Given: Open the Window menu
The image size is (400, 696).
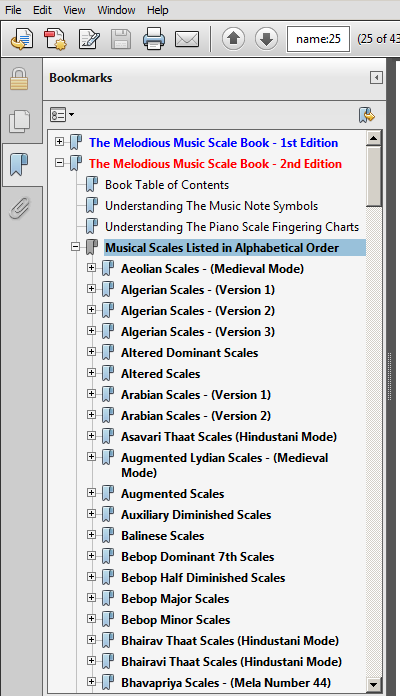Looking at the screenshot, I should pos(116,10).
